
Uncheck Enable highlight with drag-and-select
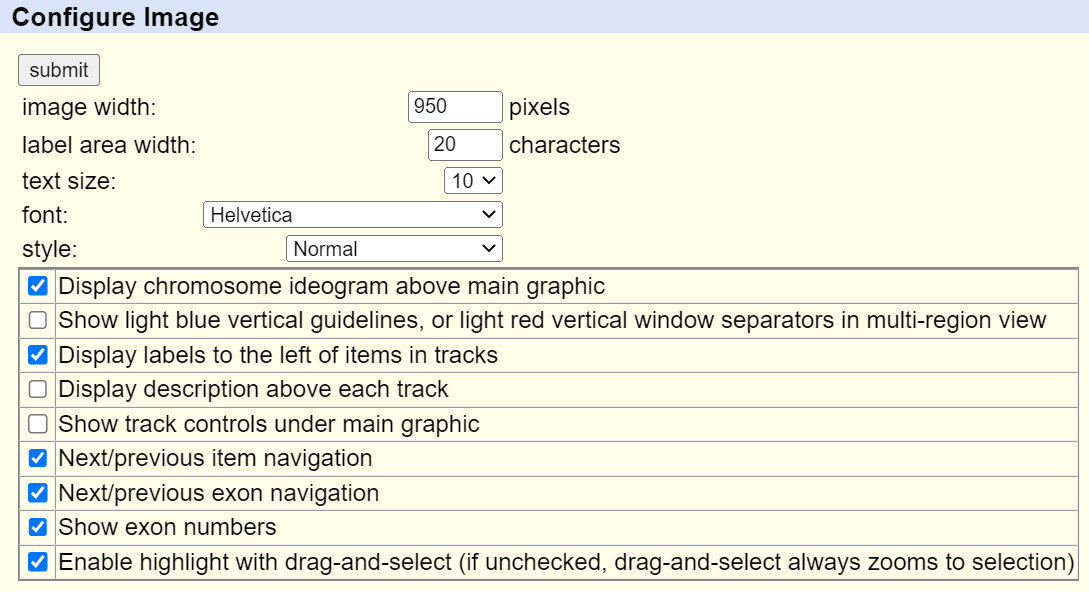pyautogui.click(x=38, y=562)
